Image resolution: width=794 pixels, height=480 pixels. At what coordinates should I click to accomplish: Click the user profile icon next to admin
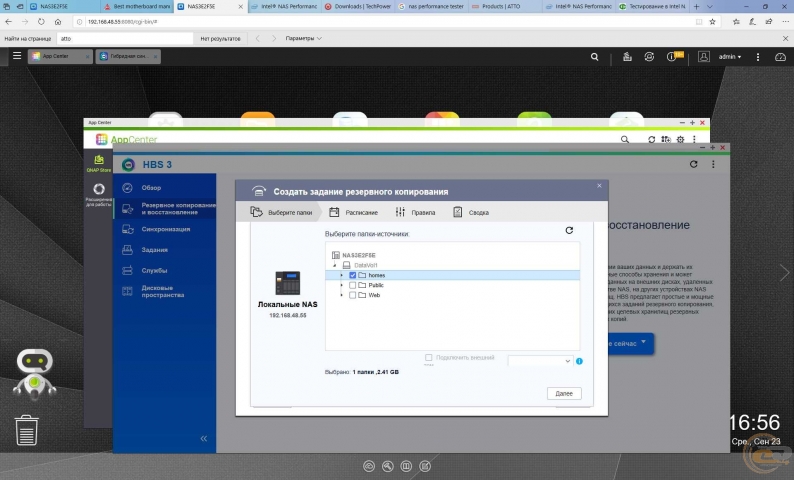click(703, 57)
